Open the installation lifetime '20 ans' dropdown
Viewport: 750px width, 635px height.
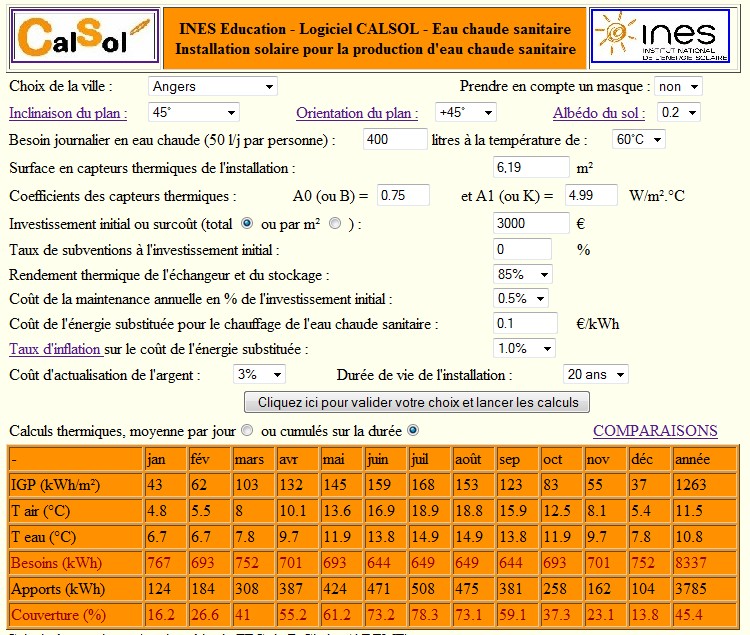tap(596, 375)
